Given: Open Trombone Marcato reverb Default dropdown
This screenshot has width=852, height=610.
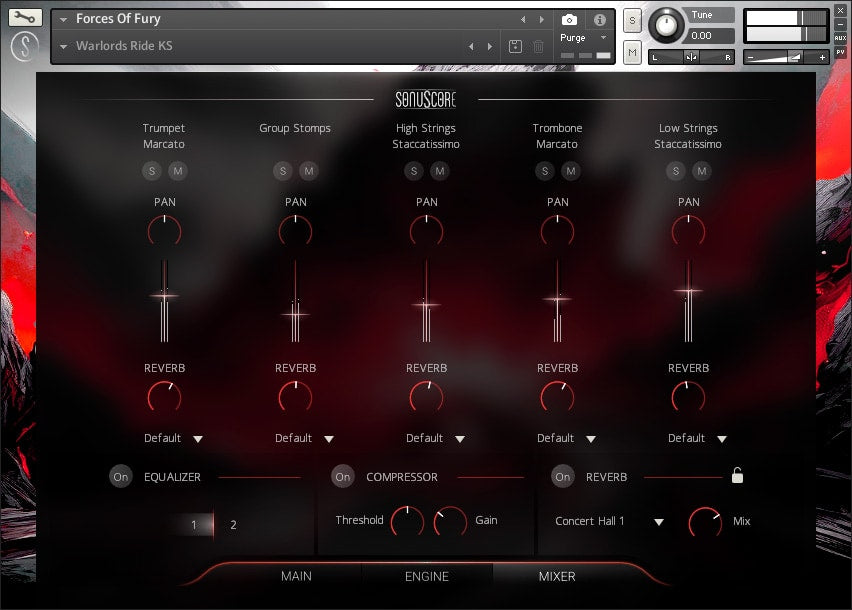Looking at the screenshot, I should pos(566,438).
